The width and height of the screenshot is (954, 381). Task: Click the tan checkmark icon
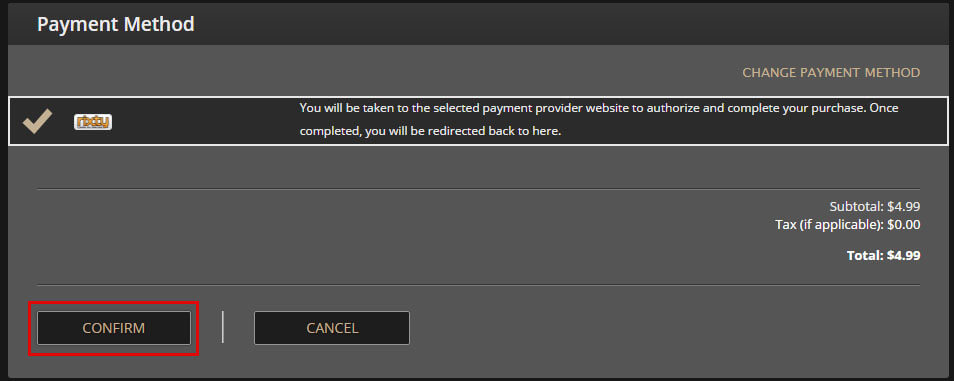tap(37, 122)
